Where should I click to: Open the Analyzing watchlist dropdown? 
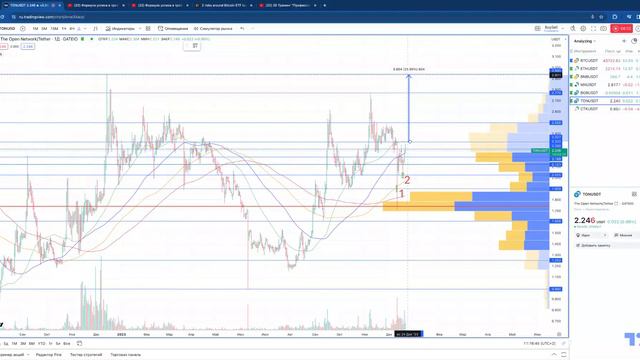[x=585, y=41]
